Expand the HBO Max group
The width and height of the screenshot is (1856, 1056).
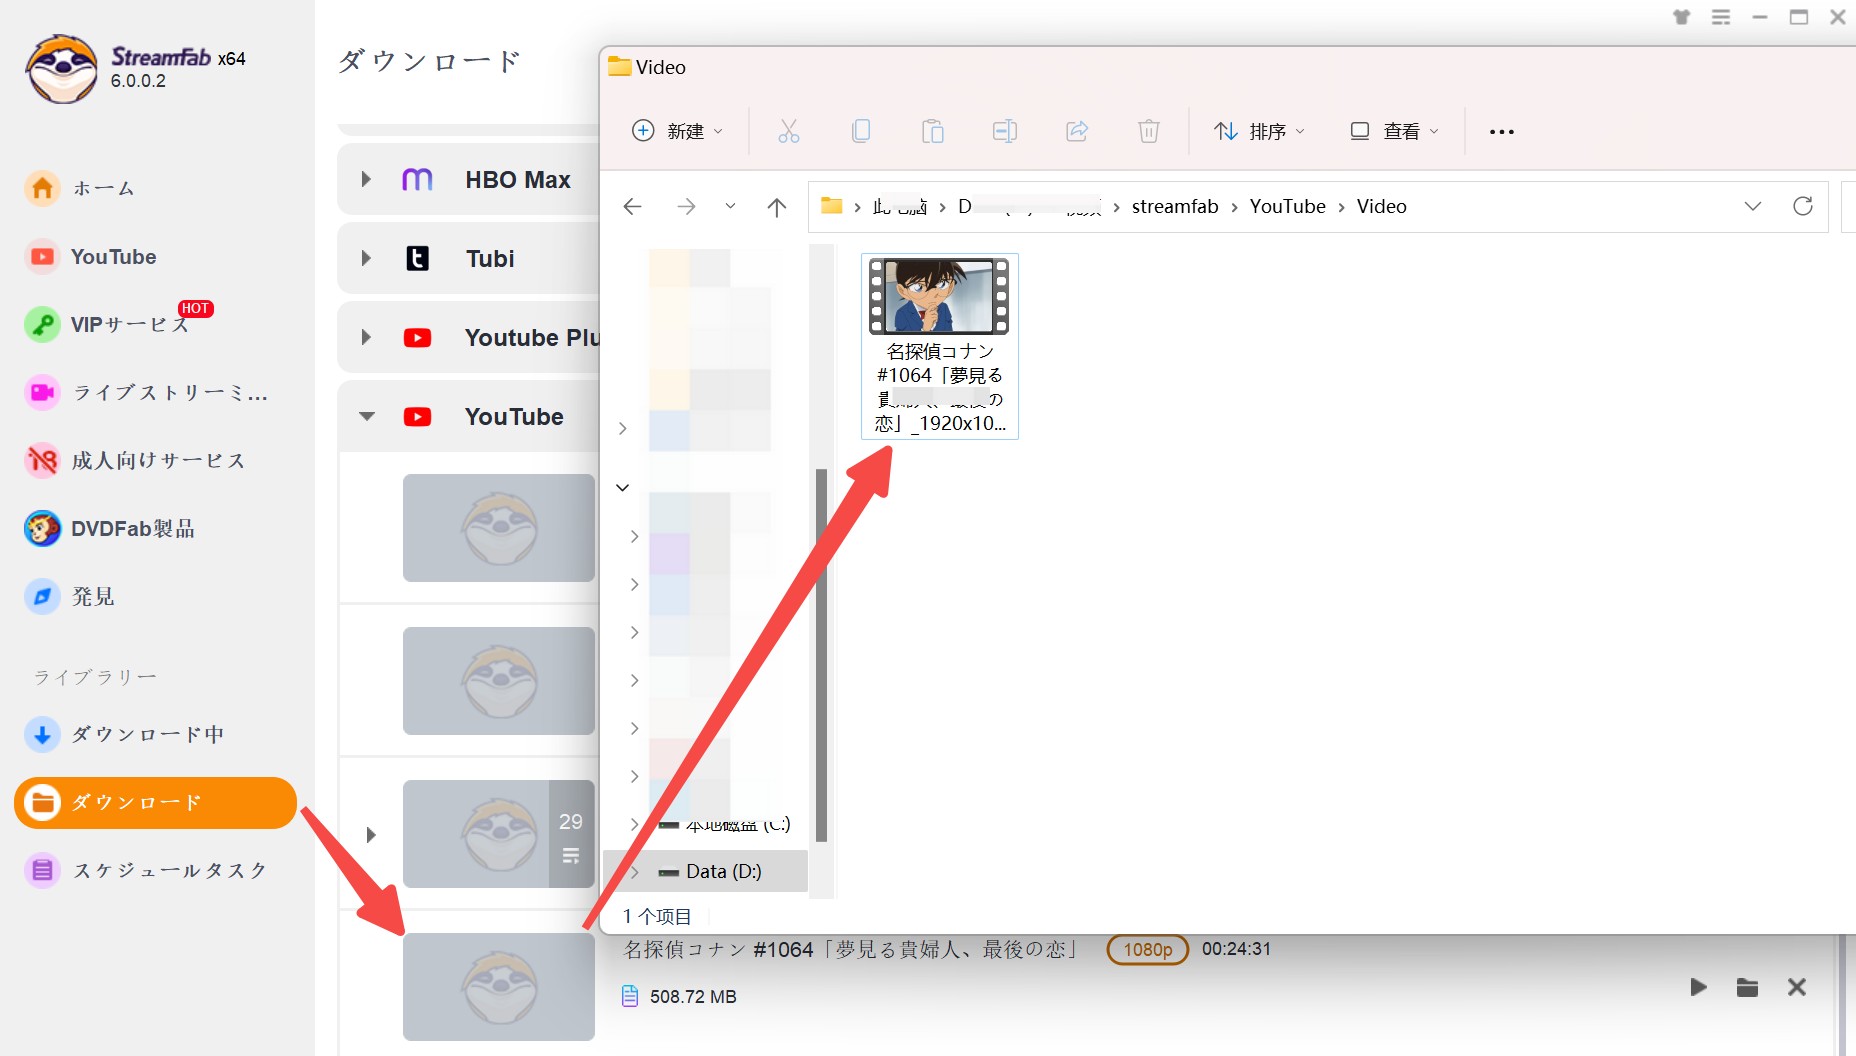pyautogui.click(x=366, y=179)
